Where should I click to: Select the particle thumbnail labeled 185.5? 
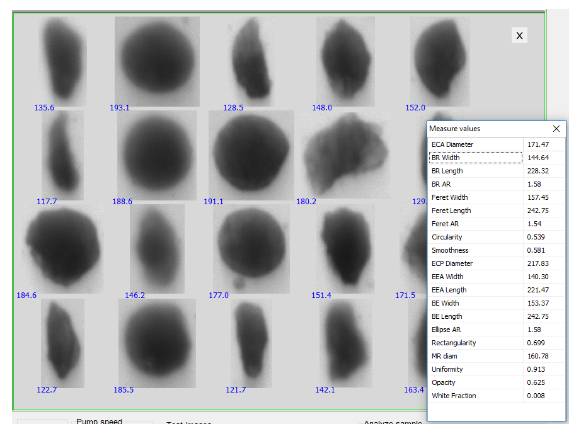(157, 343)
